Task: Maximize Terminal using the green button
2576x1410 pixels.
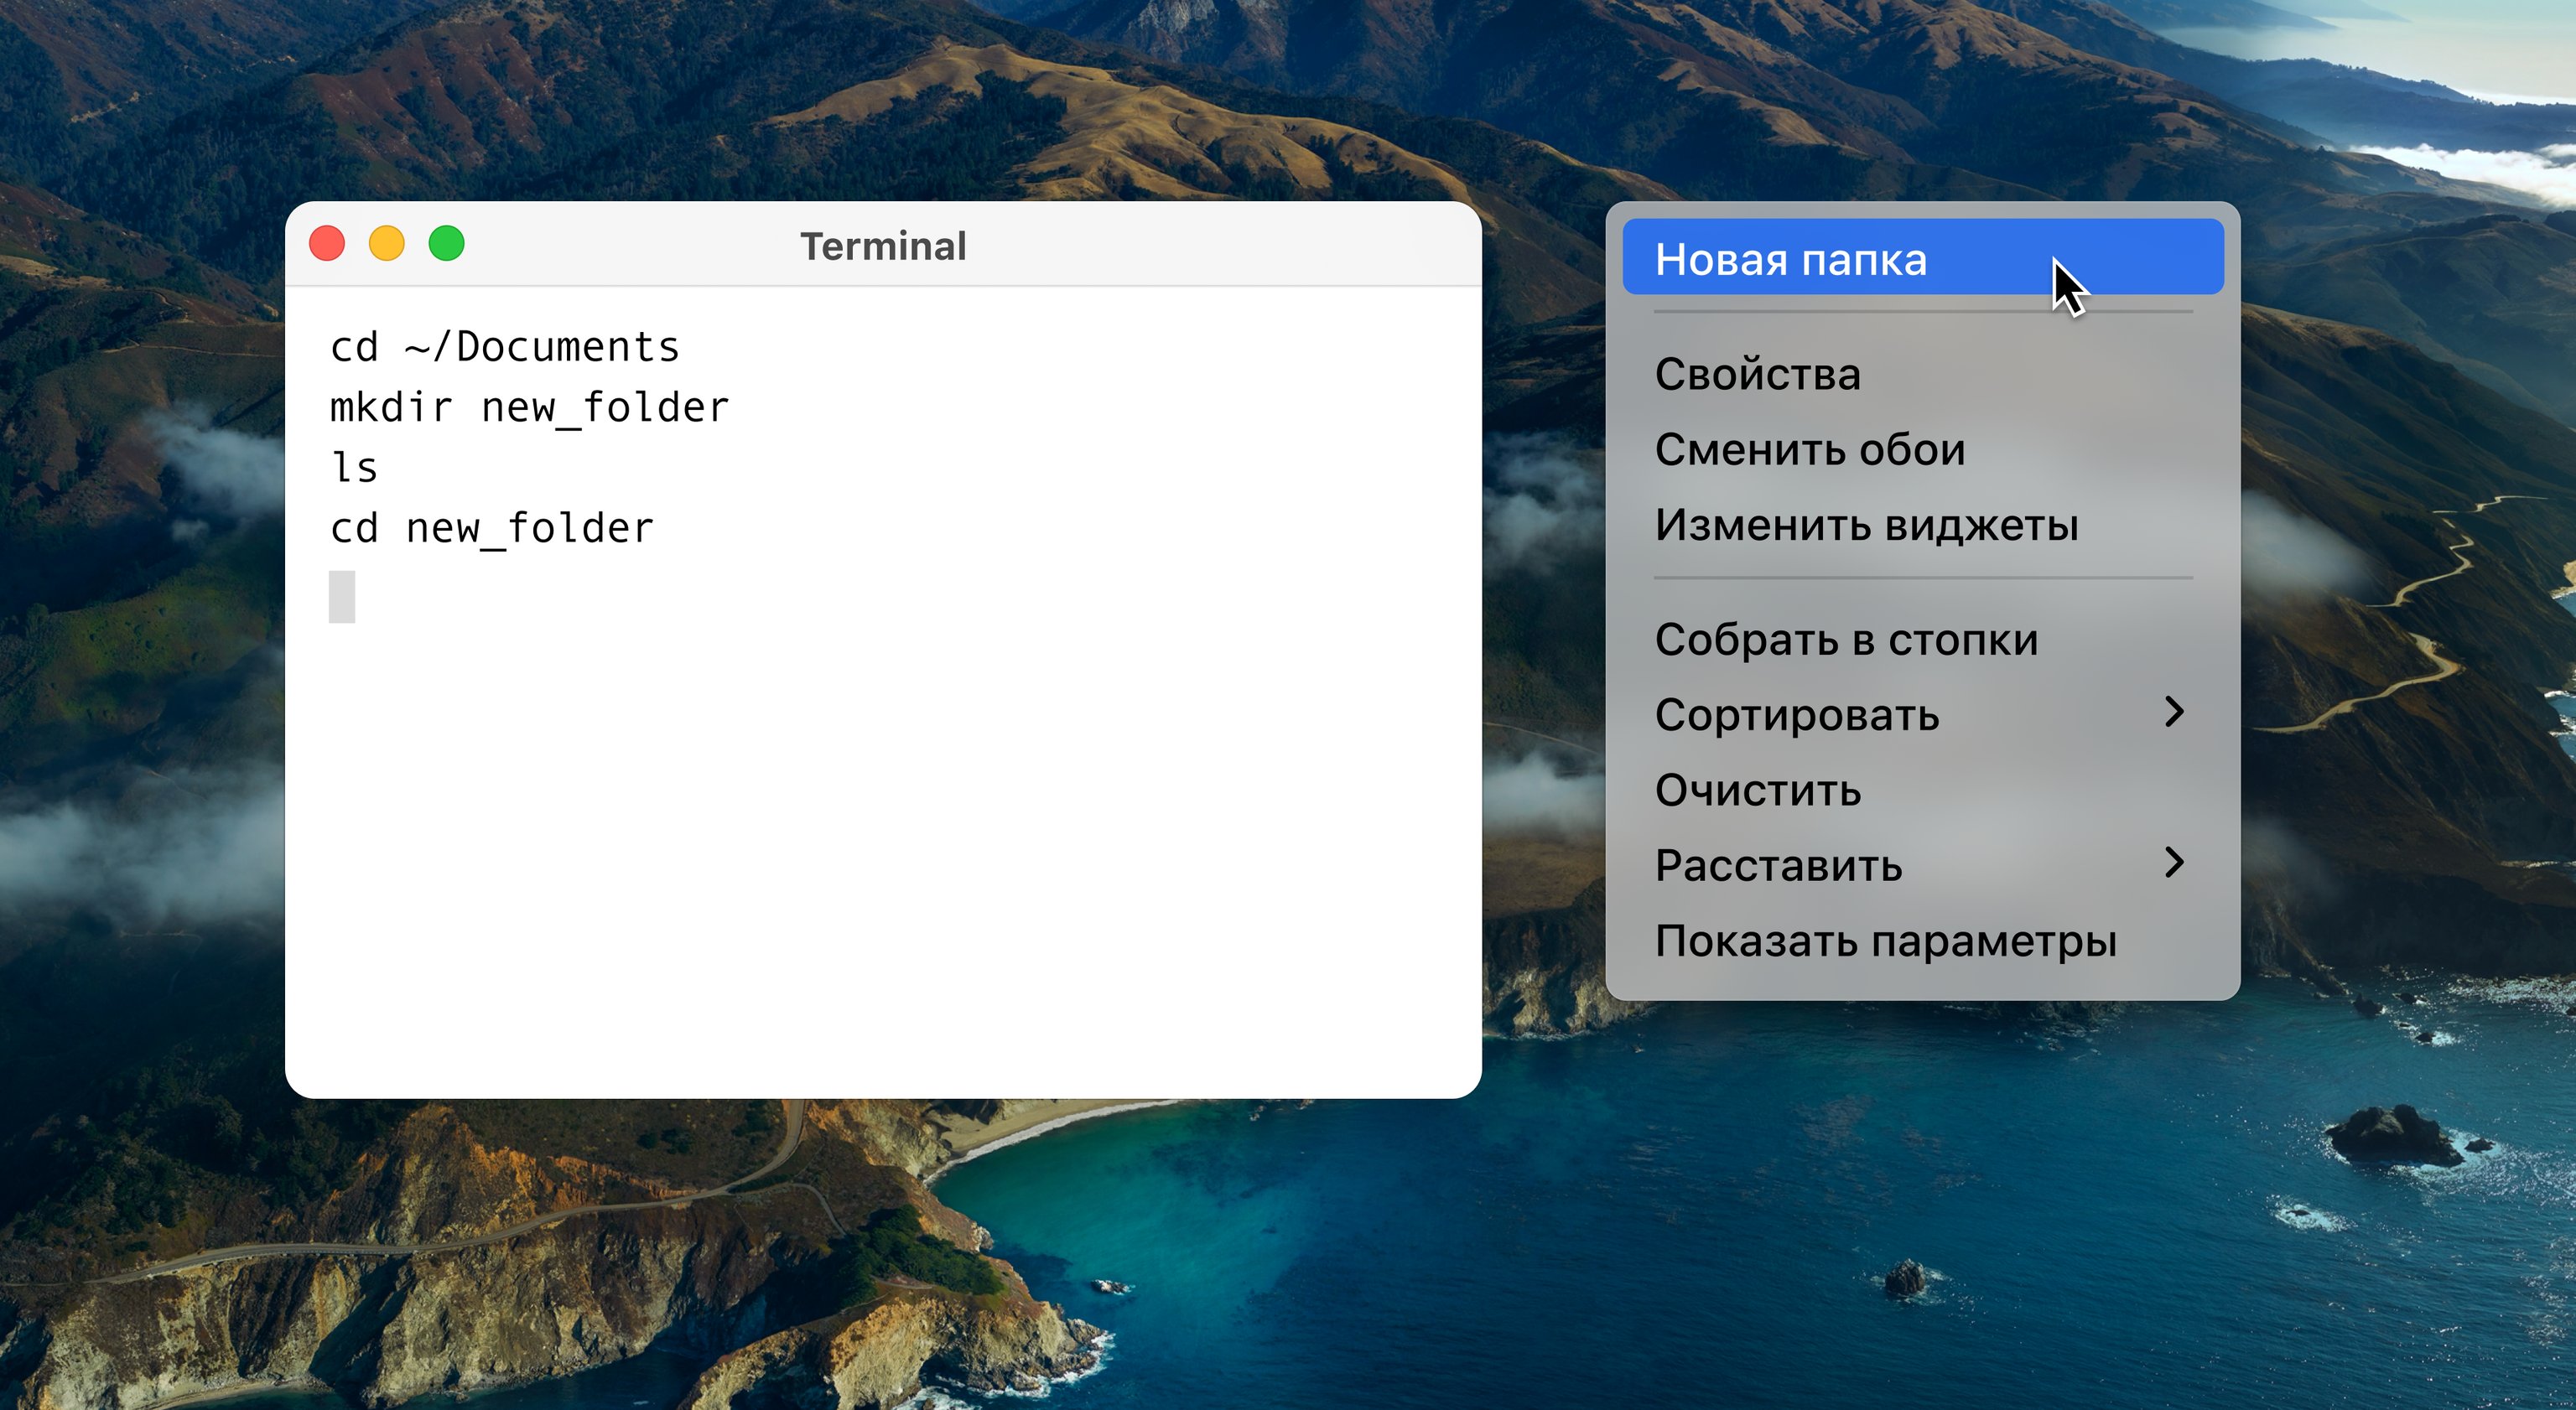Action: tap(446, 243)
